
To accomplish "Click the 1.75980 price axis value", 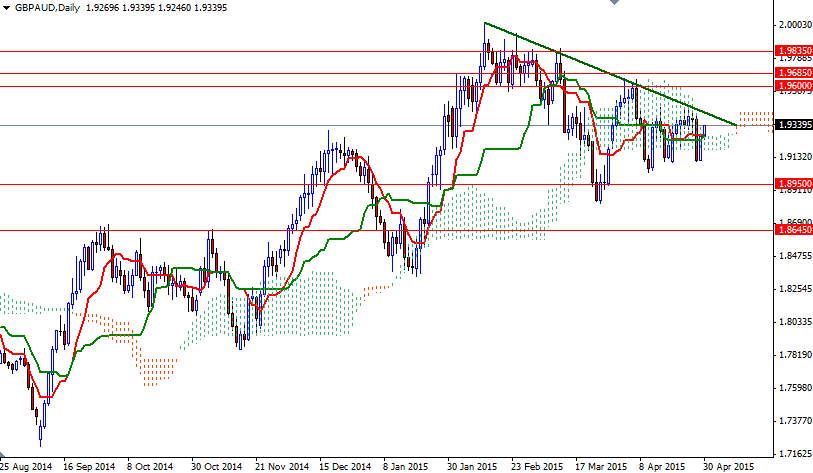I will (795, 388).
